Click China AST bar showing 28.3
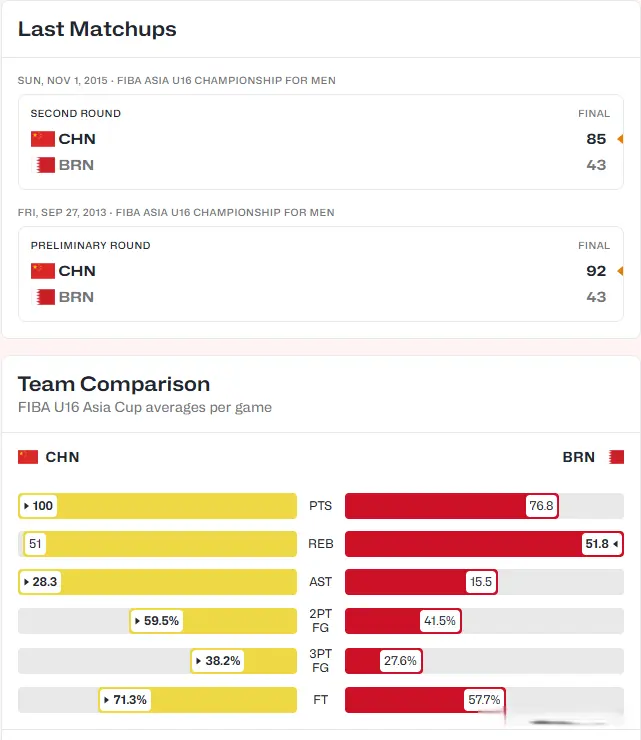 point(158,582)
